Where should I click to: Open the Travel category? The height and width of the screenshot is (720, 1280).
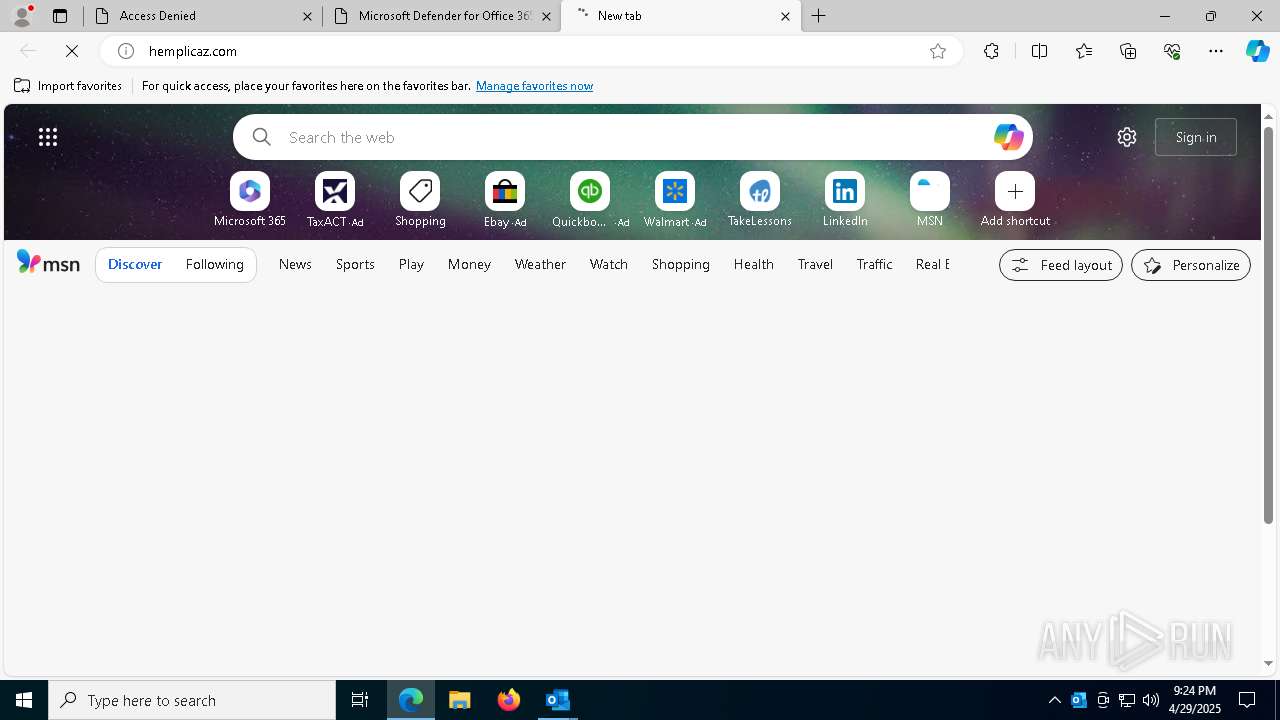click(x=815, y=264)
